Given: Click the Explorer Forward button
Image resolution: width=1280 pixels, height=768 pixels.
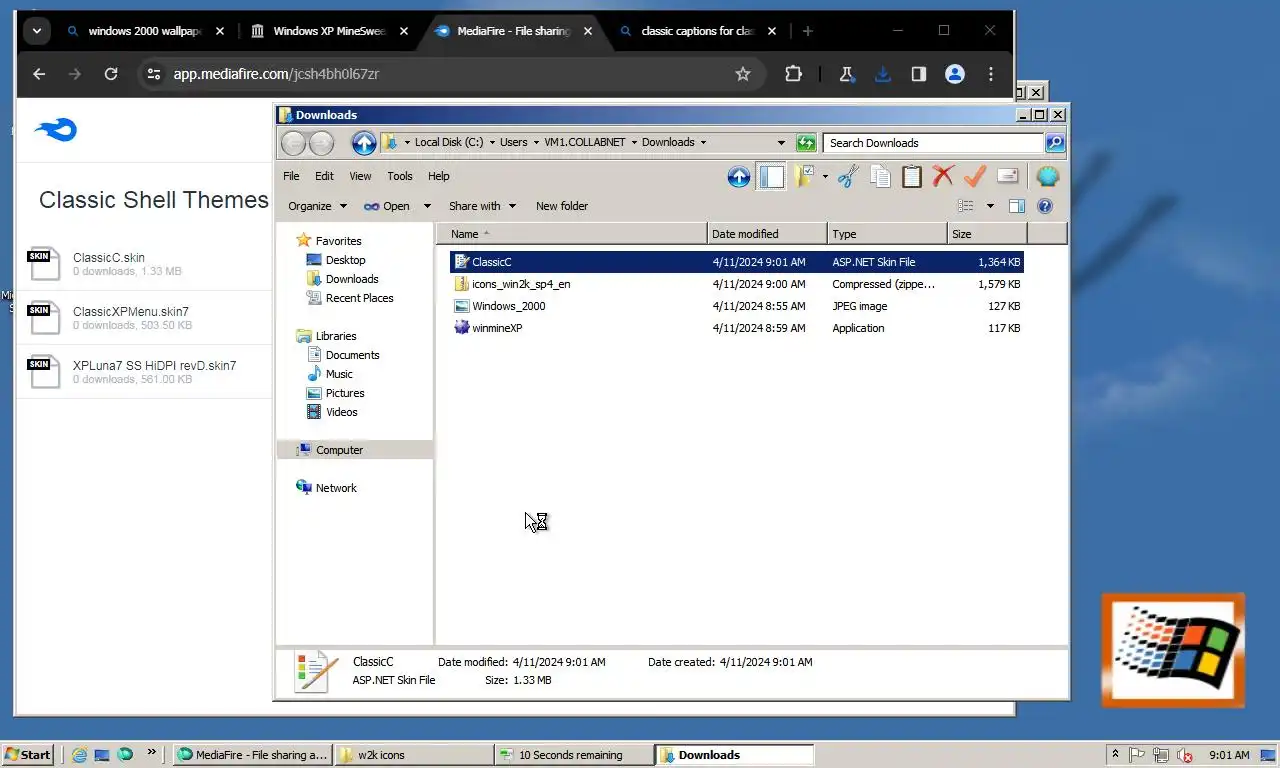Looking at the screenshot, I should [x=321, y=143].
